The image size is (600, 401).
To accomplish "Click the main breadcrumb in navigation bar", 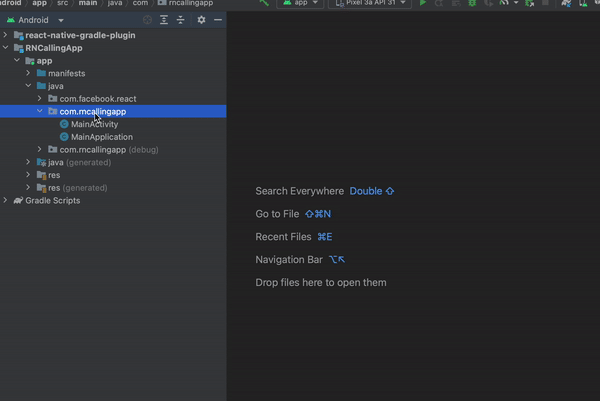I will 88,3.
